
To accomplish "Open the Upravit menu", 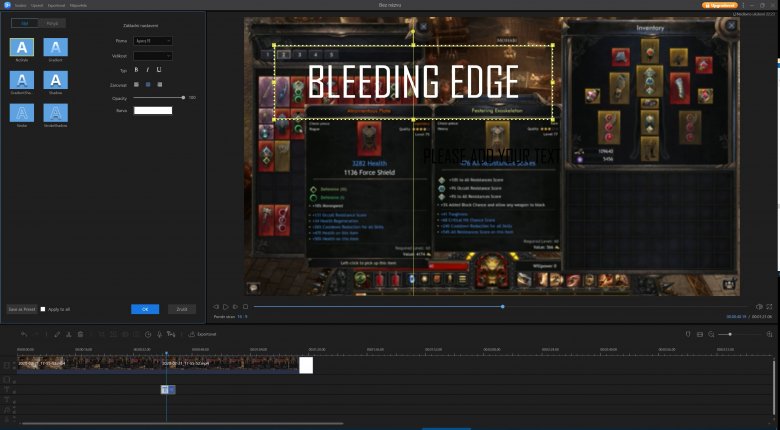I will (37, 5).
